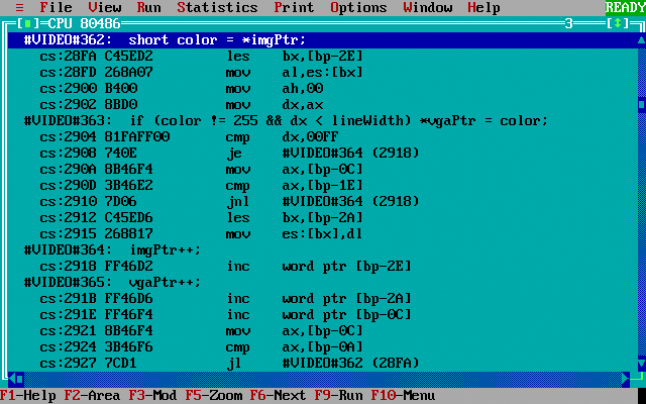Open the Run menu

tap(149, 7)
